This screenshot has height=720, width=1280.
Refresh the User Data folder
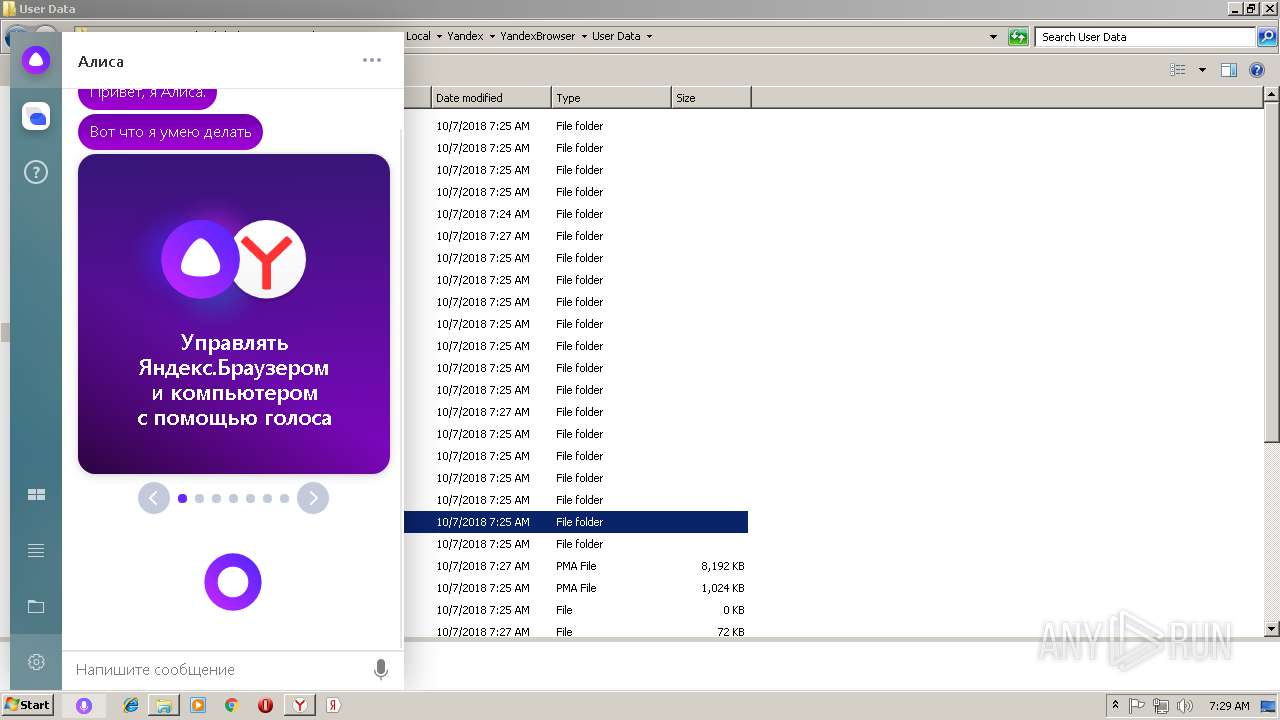(x=1018, y=37)
